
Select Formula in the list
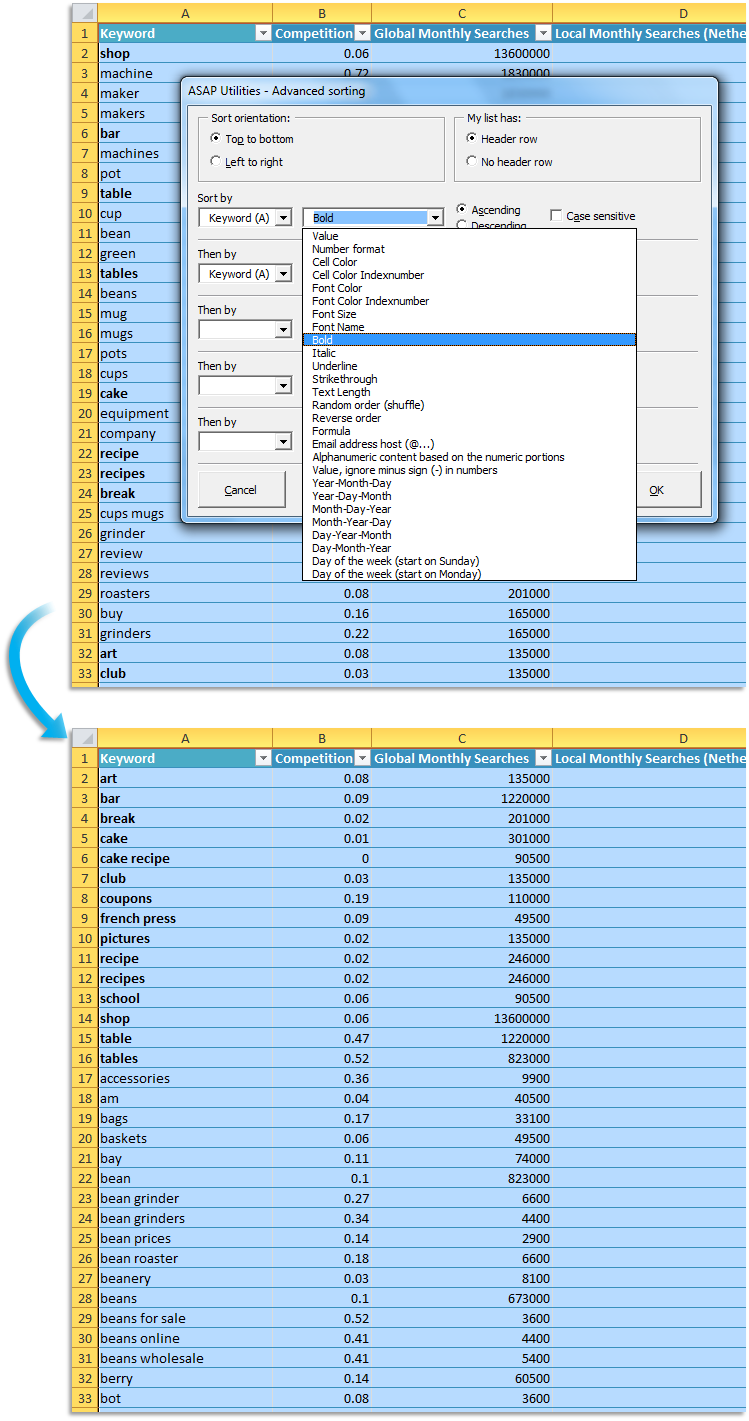[469, 431]
